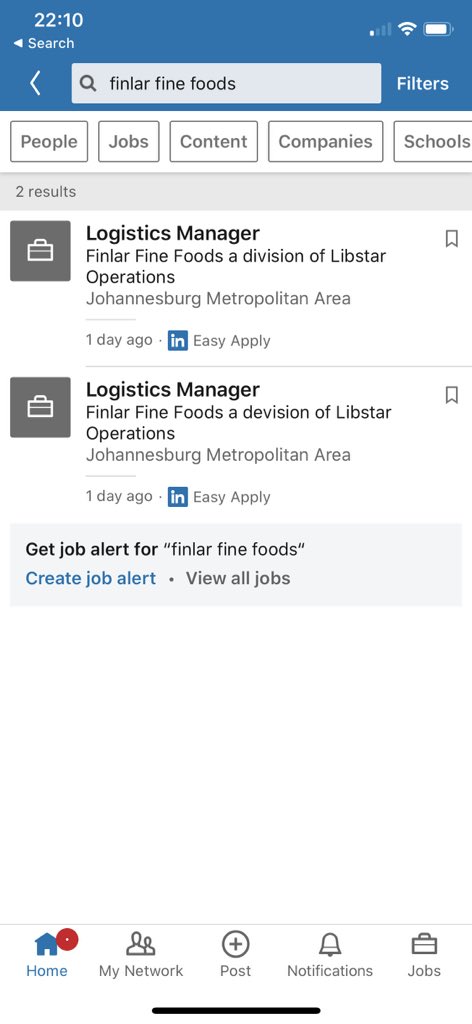
Task: Tap the Post plus icon
Action: click(236, 944)
